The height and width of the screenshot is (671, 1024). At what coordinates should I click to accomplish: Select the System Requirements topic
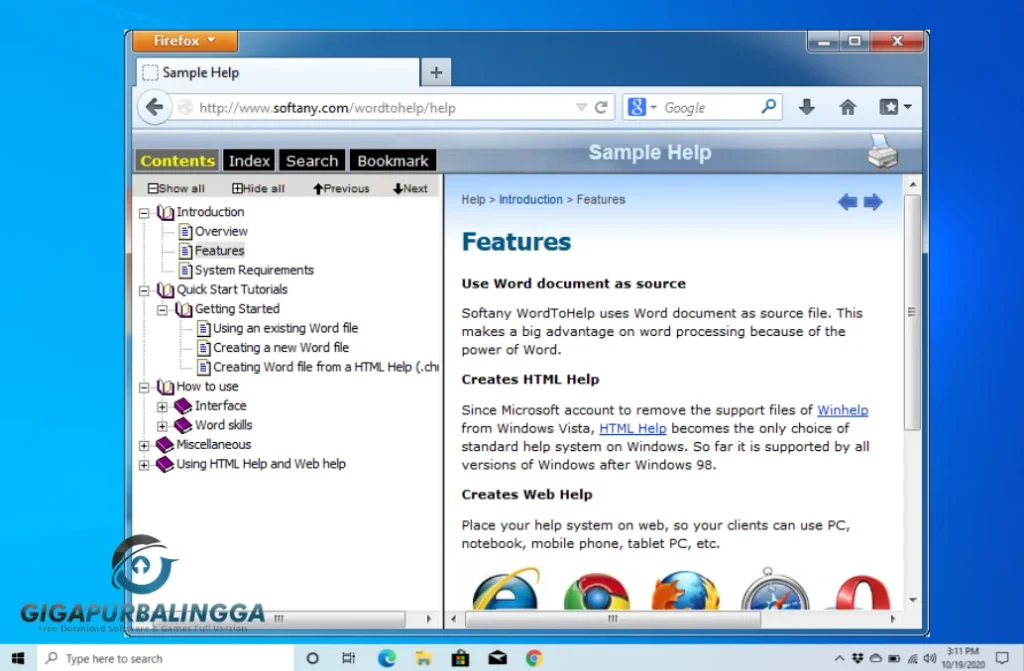253,270
